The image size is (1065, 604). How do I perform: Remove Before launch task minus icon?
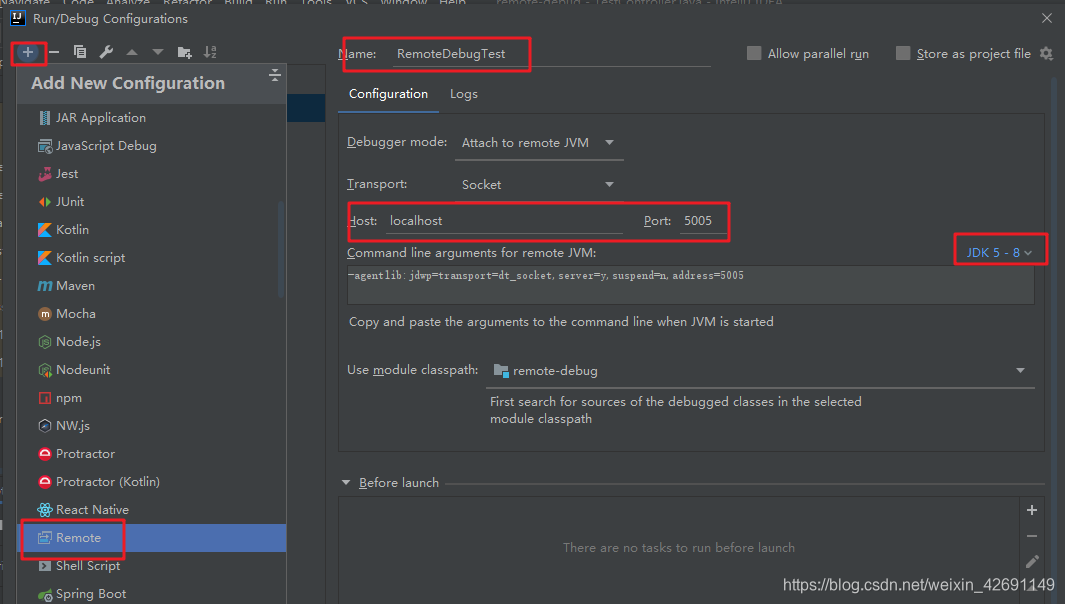[1032, 536]
